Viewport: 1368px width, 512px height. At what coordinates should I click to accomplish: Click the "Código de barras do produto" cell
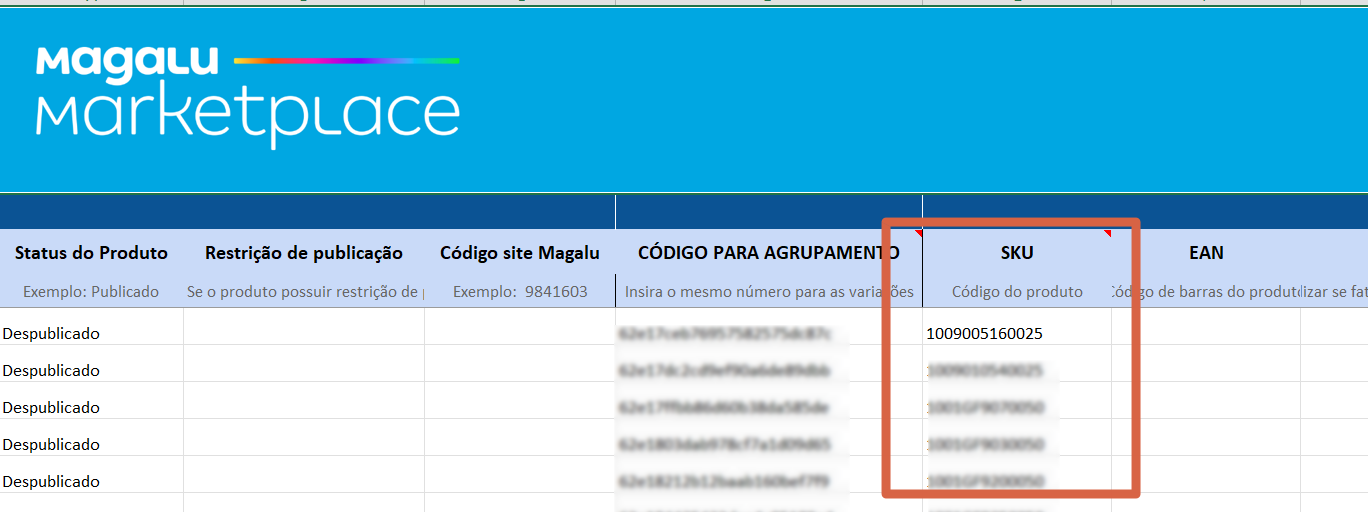point(1206,292)
